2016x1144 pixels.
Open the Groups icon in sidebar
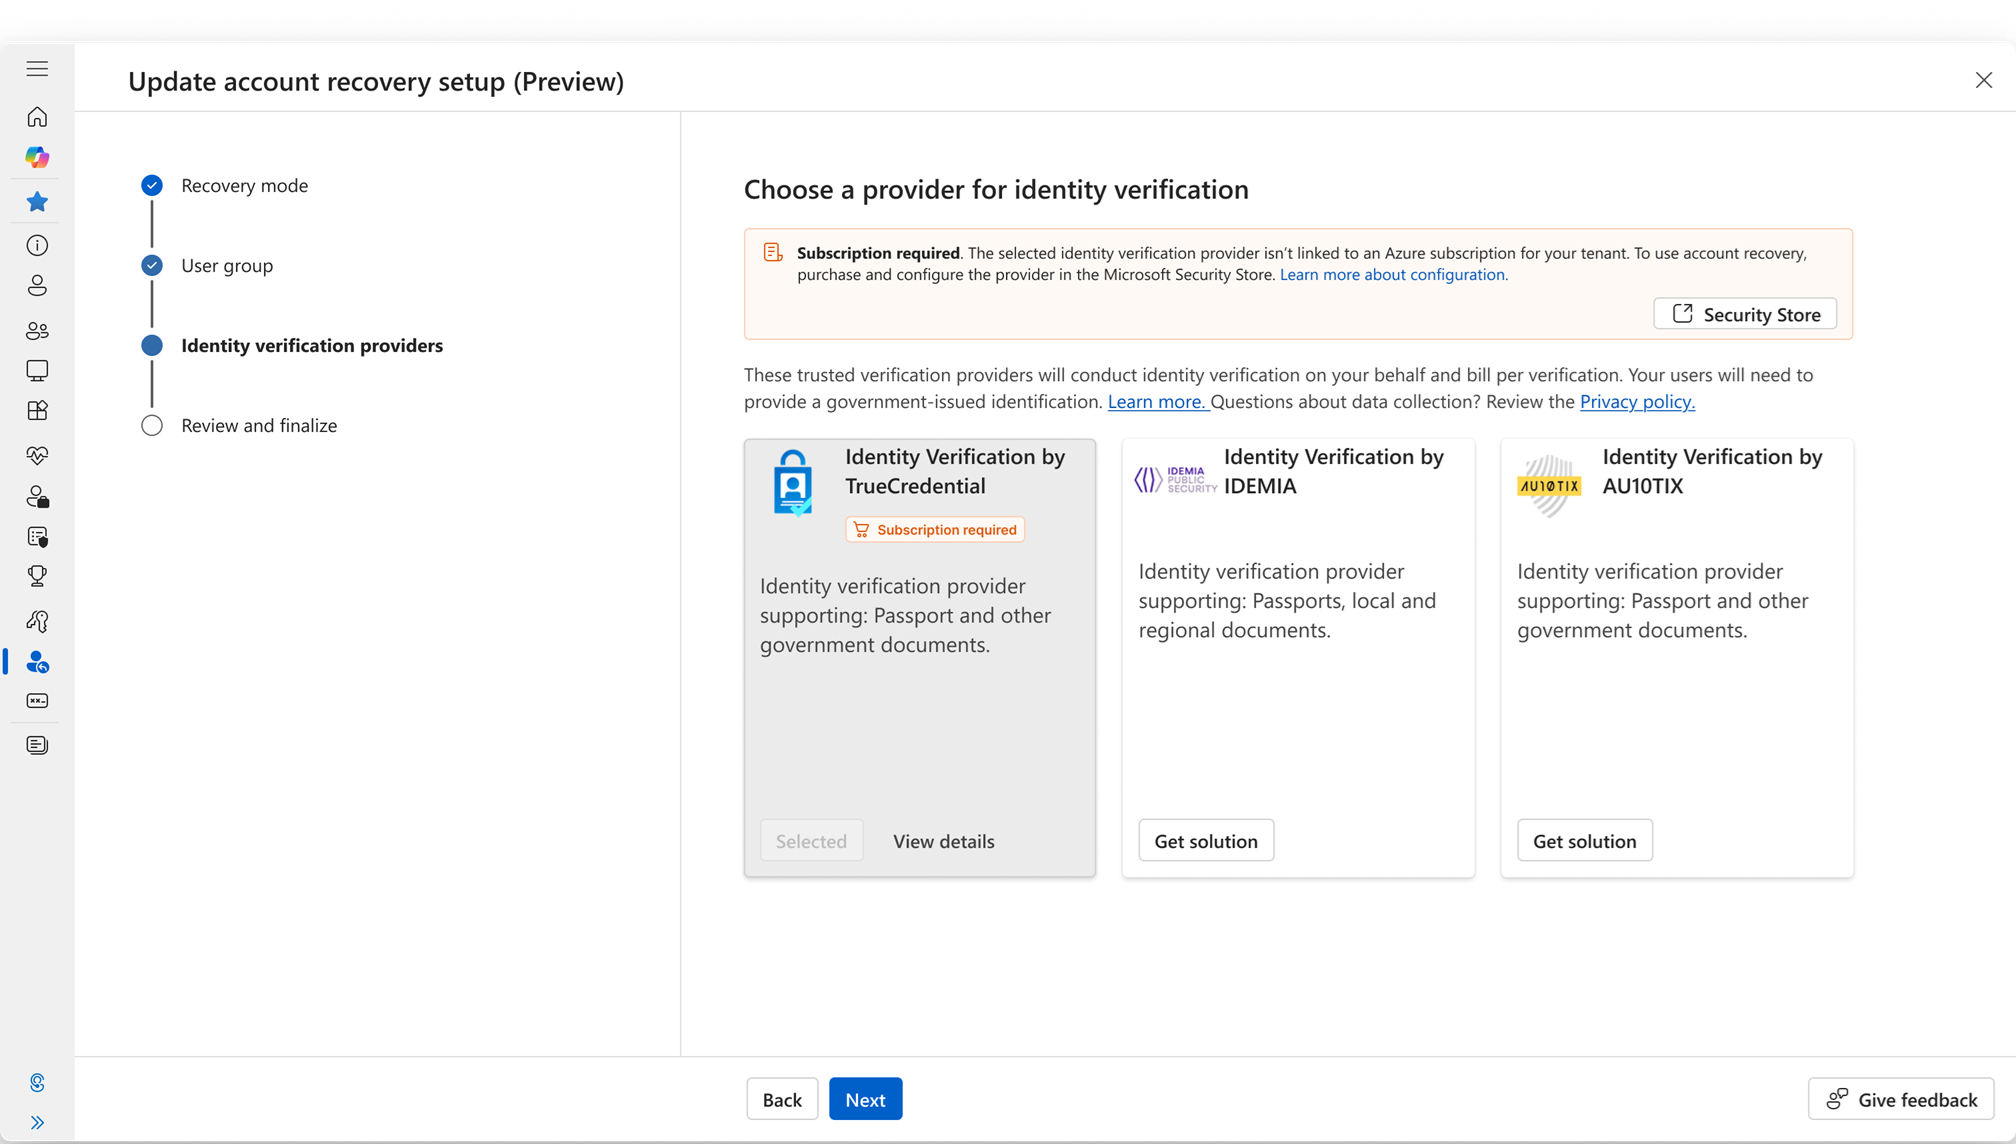click(x=37, y=330)
